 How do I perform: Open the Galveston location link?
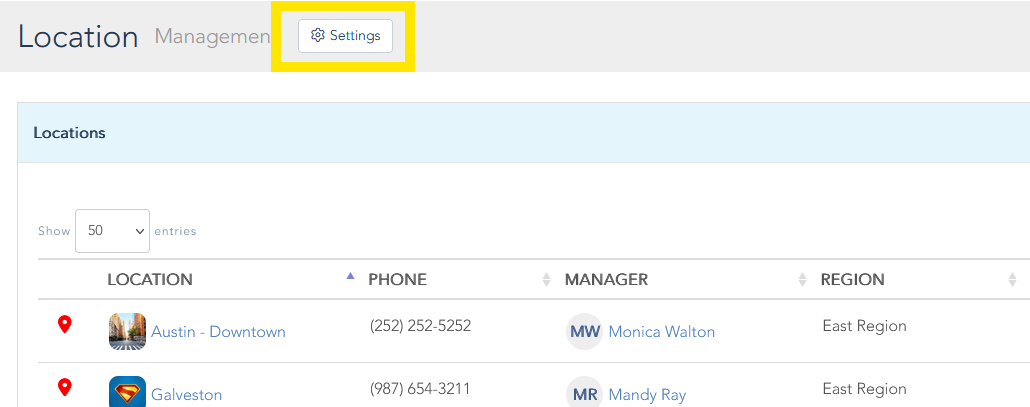click(x=186, y=395)
